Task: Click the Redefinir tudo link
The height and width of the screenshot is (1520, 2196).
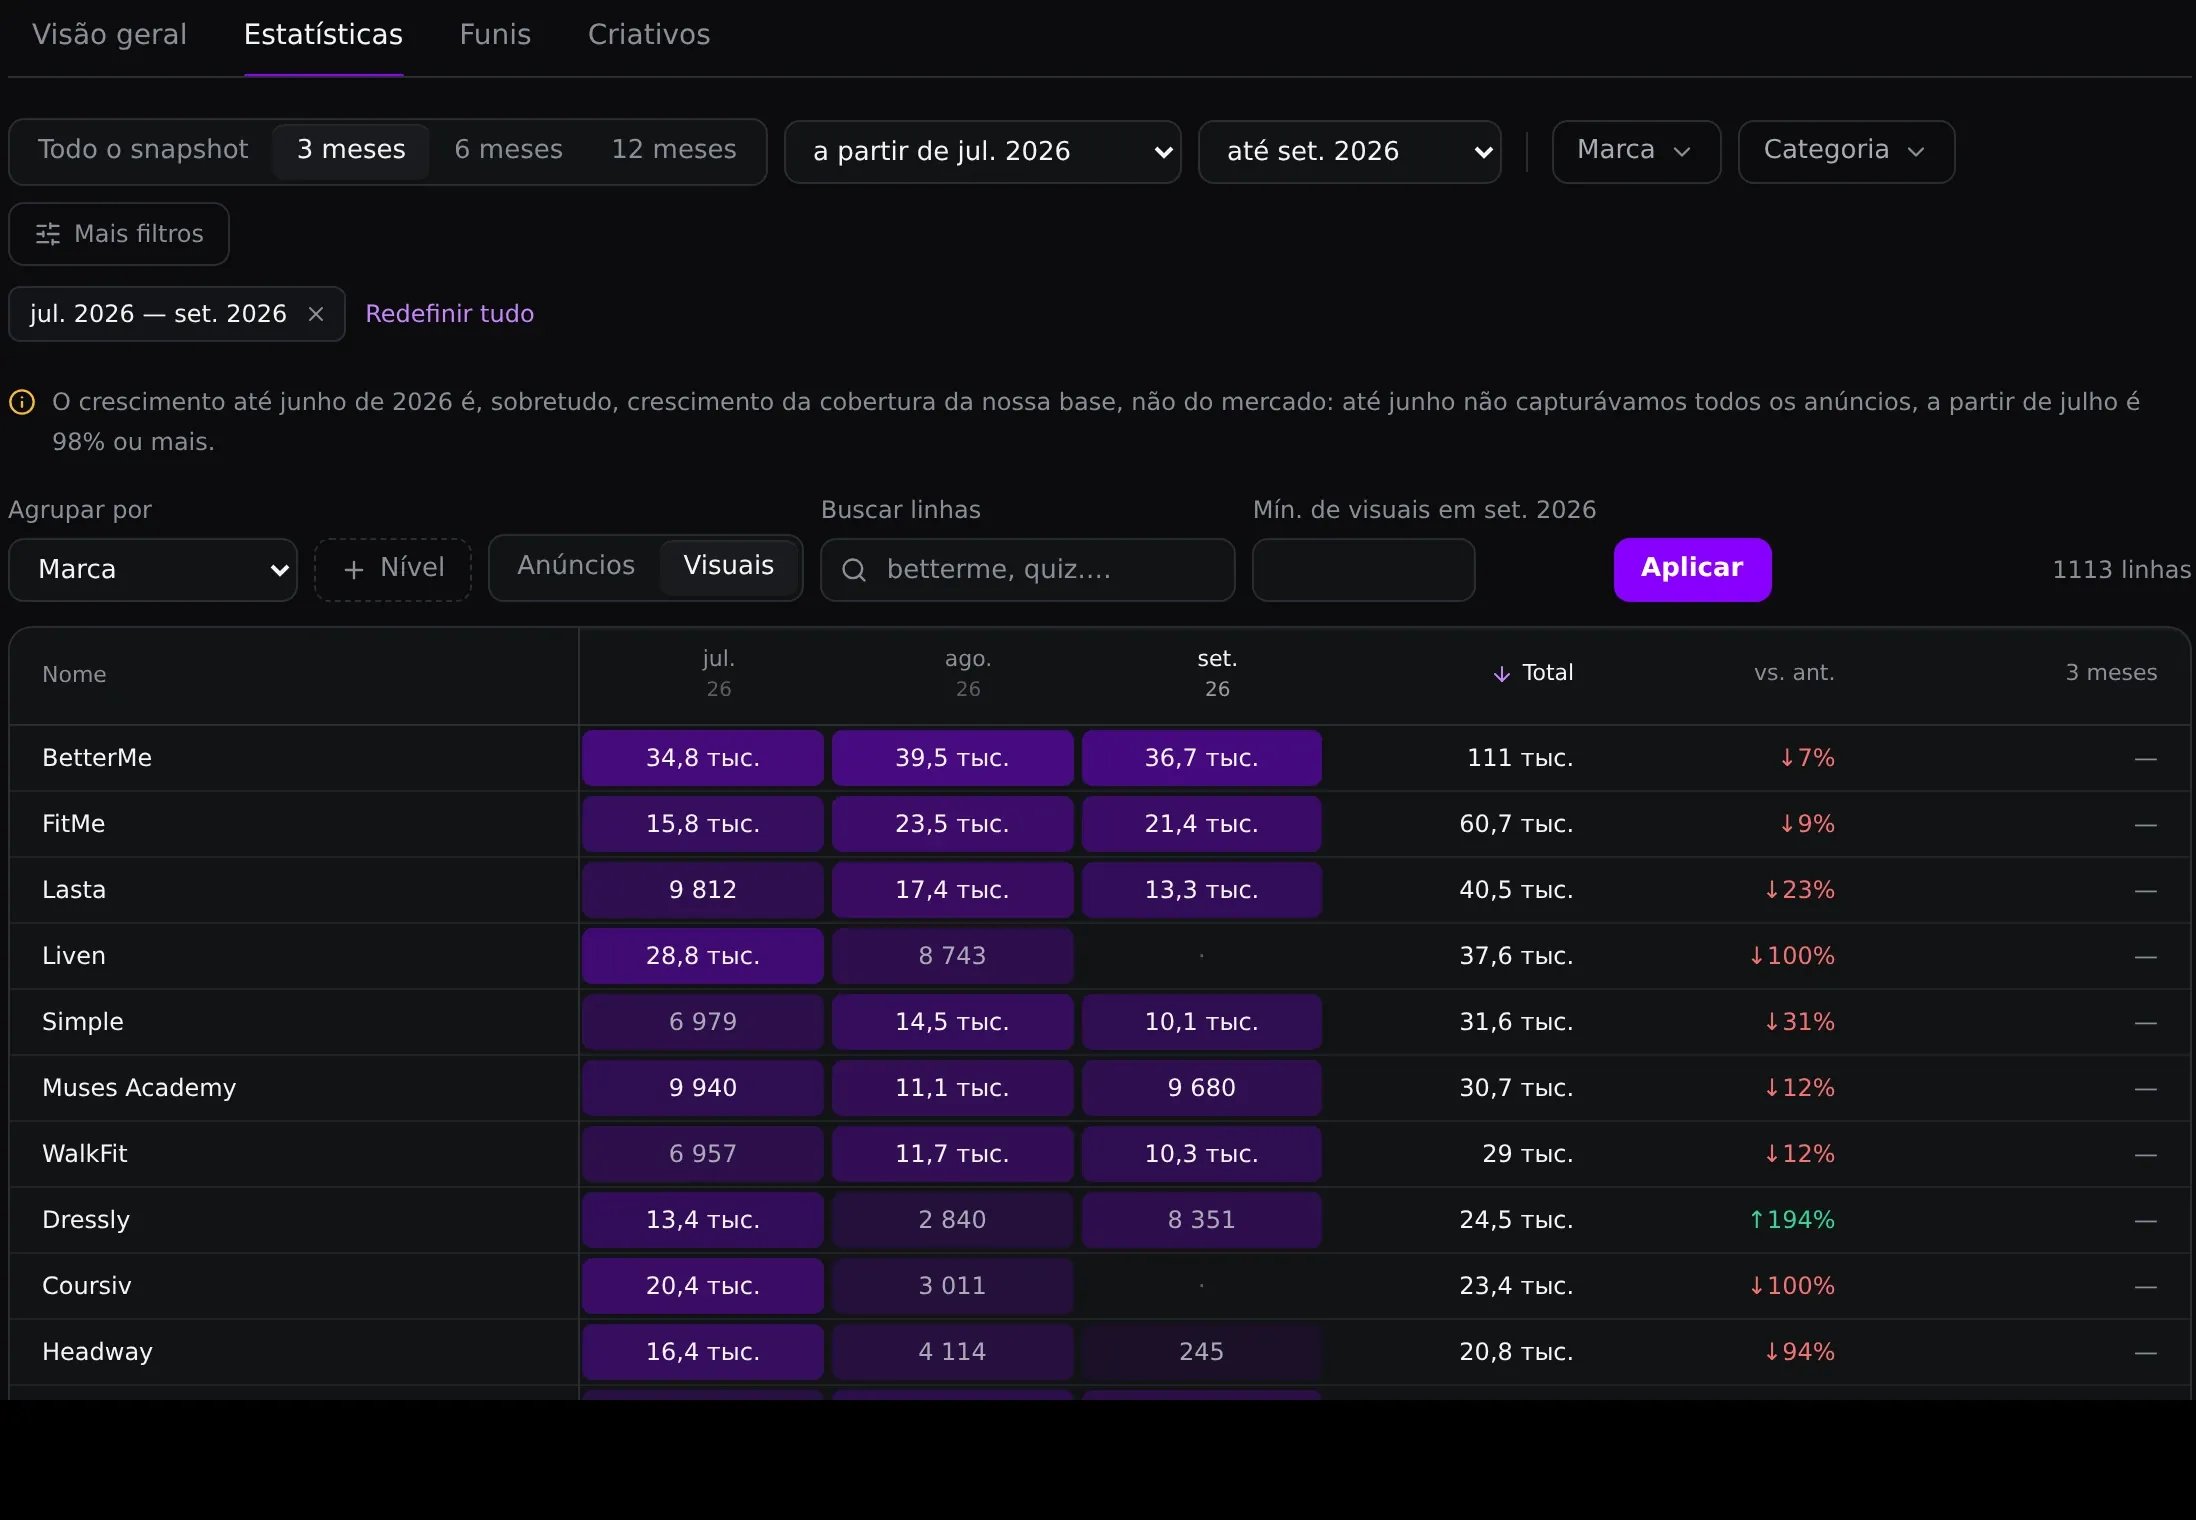Action: click(449, 314)
